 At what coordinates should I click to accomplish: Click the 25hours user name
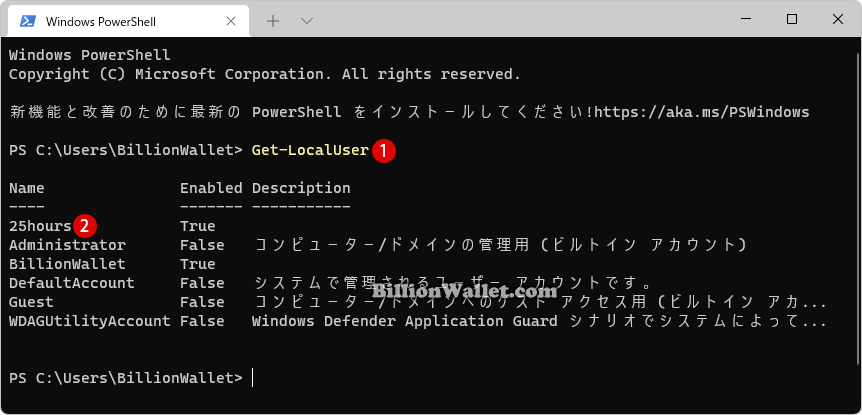pyautogui.click(x=40, y=226)
